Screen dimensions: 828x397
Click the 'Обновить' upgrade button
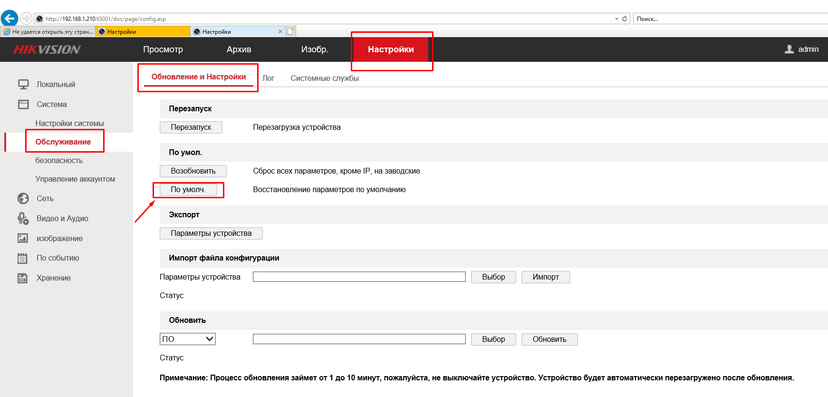click(x=550, y=339)
